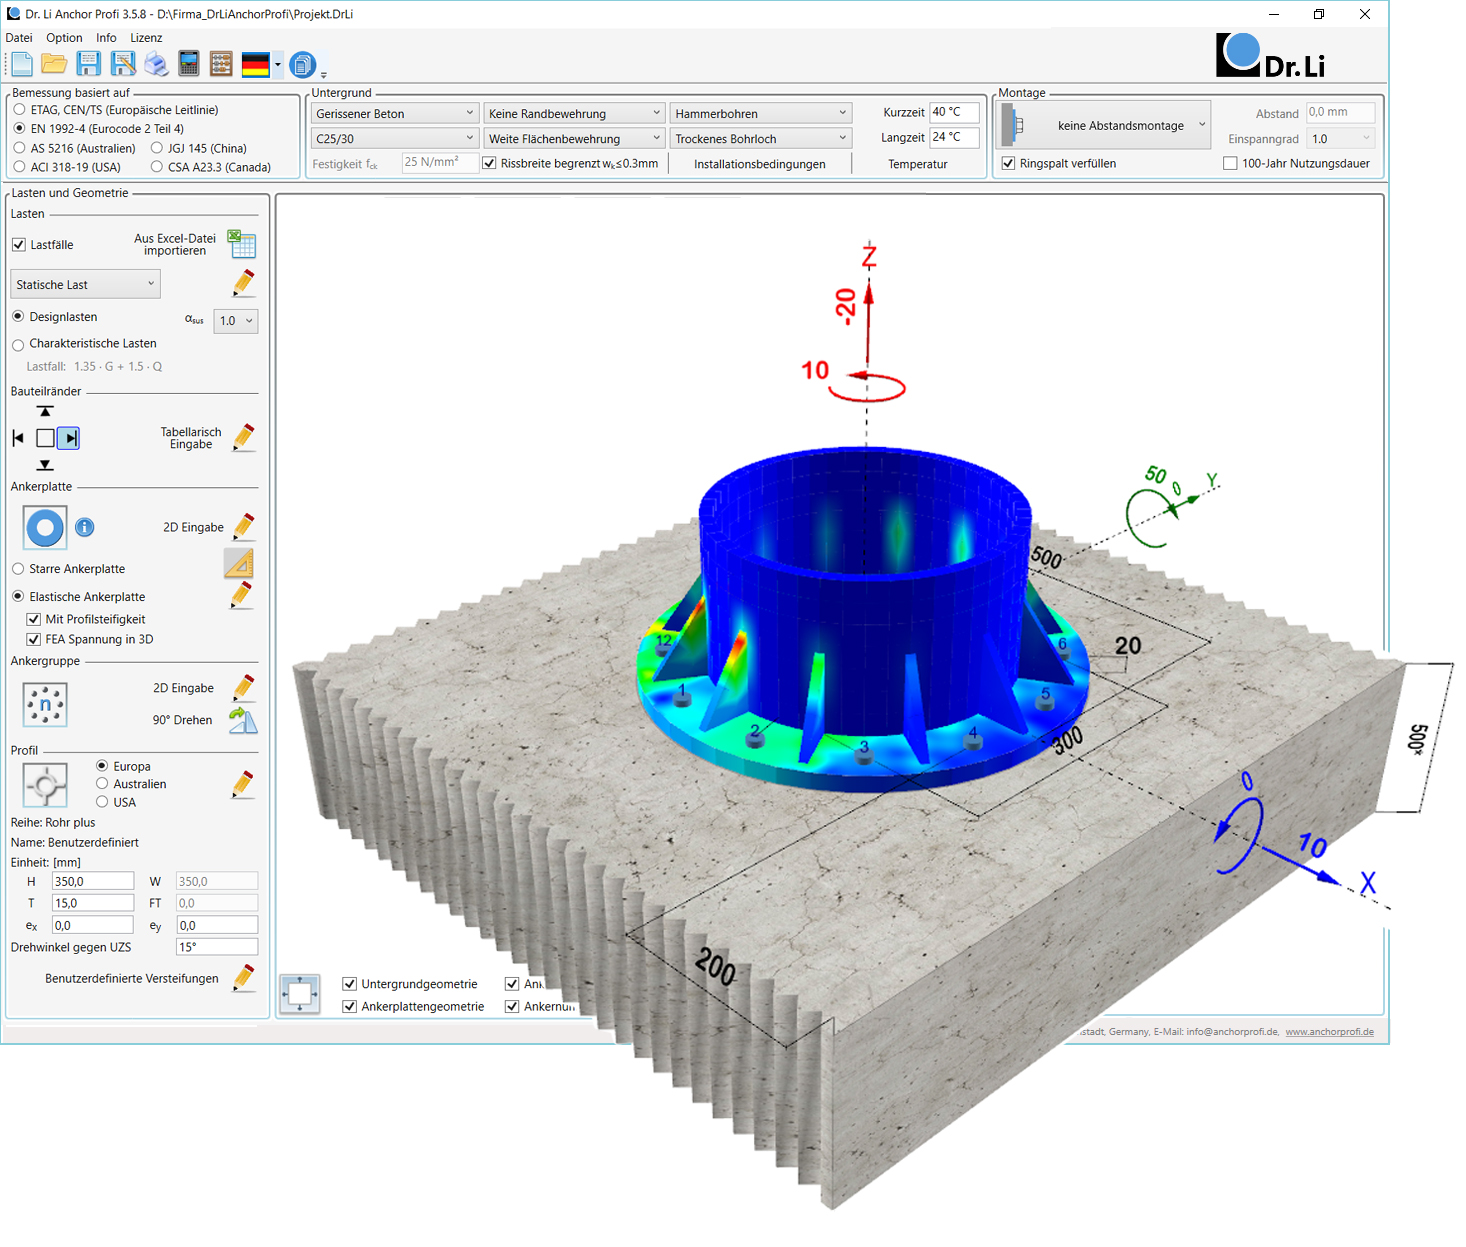Click the profile H value field

pos(93,881)
